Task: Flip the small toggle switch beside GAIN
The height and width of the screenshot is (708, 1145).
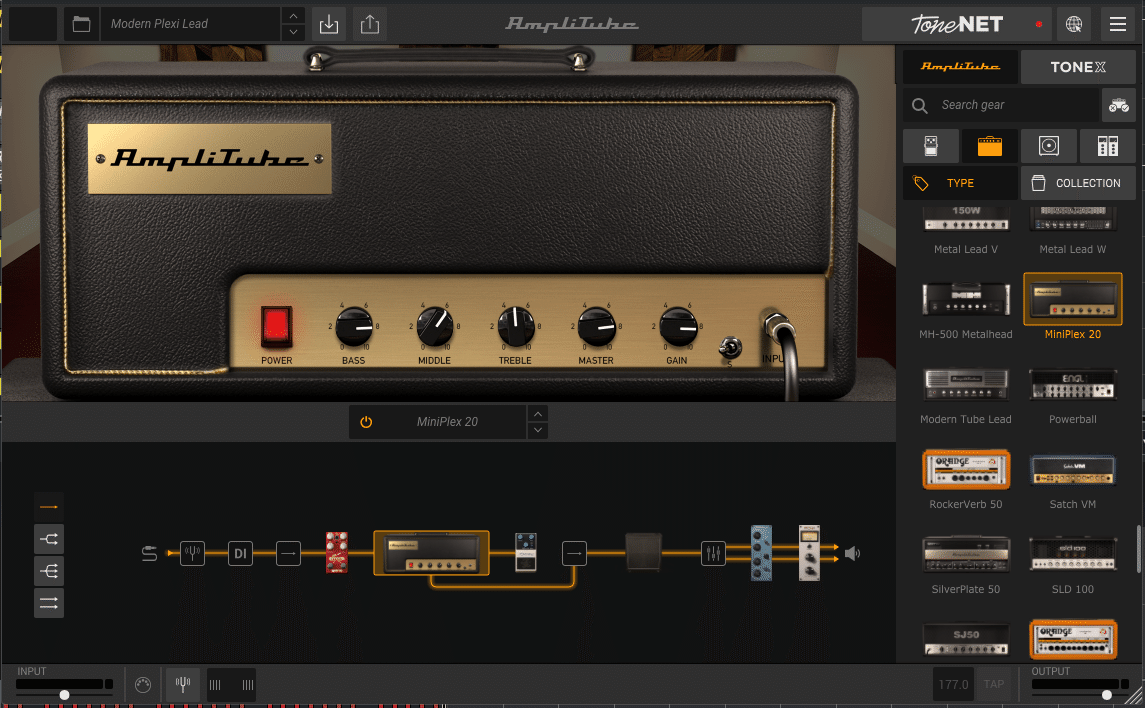Action: 729,348
